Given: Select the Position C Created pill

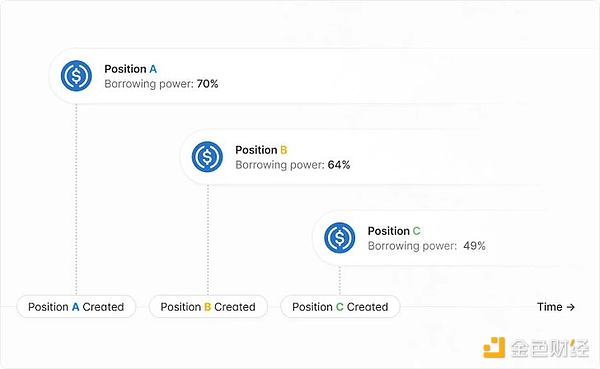Looking at the screenshot, I should tap(340, 307).
